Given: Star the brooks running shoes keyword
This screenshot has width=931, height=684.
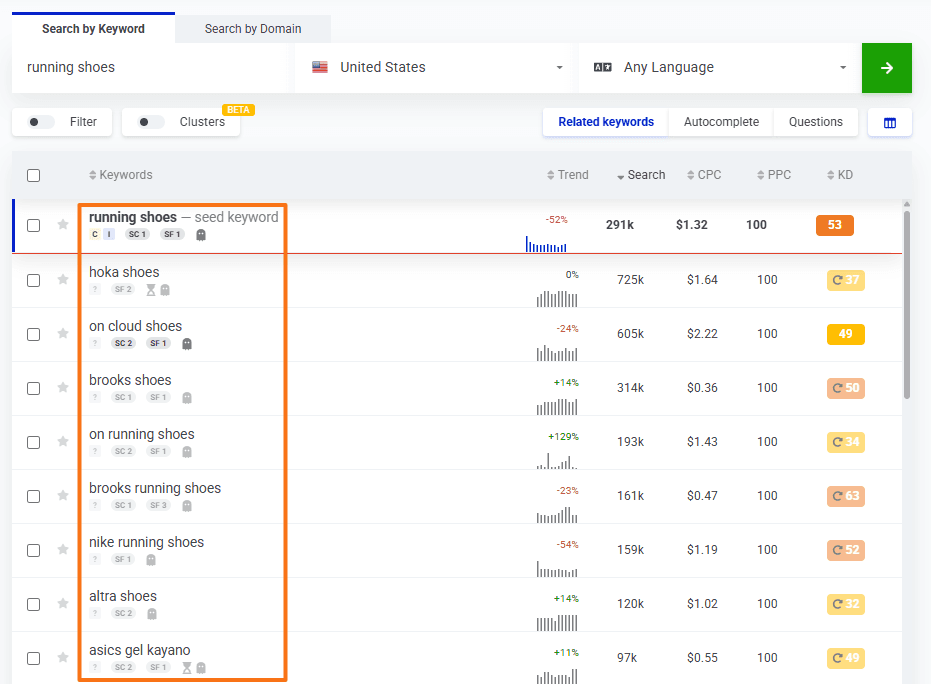Looking at the screenshot, I should coord(63,496).
